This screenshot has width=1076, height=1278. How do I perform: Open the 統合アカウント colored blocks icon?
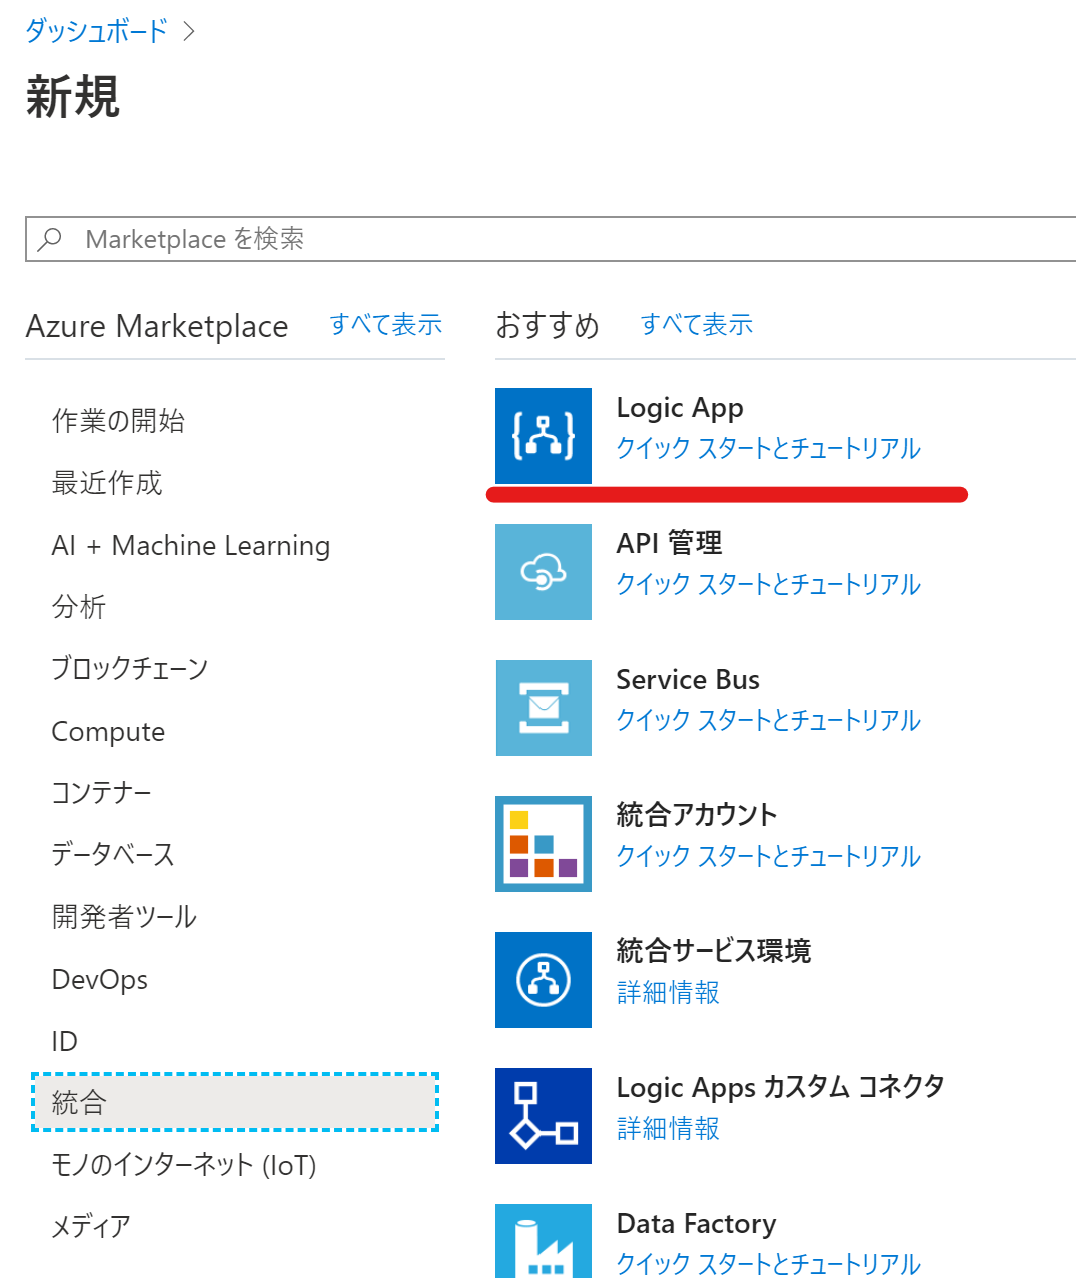click(543, 844)
